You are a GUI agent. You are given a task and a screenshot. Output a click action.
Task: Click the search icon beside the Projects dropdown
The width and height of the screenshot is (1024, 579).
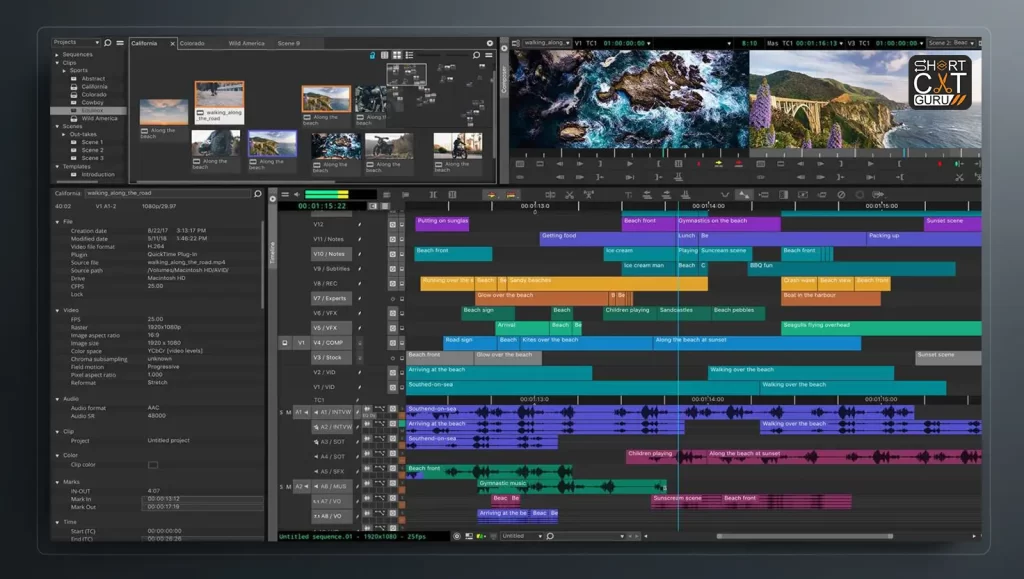pos(108,43)
